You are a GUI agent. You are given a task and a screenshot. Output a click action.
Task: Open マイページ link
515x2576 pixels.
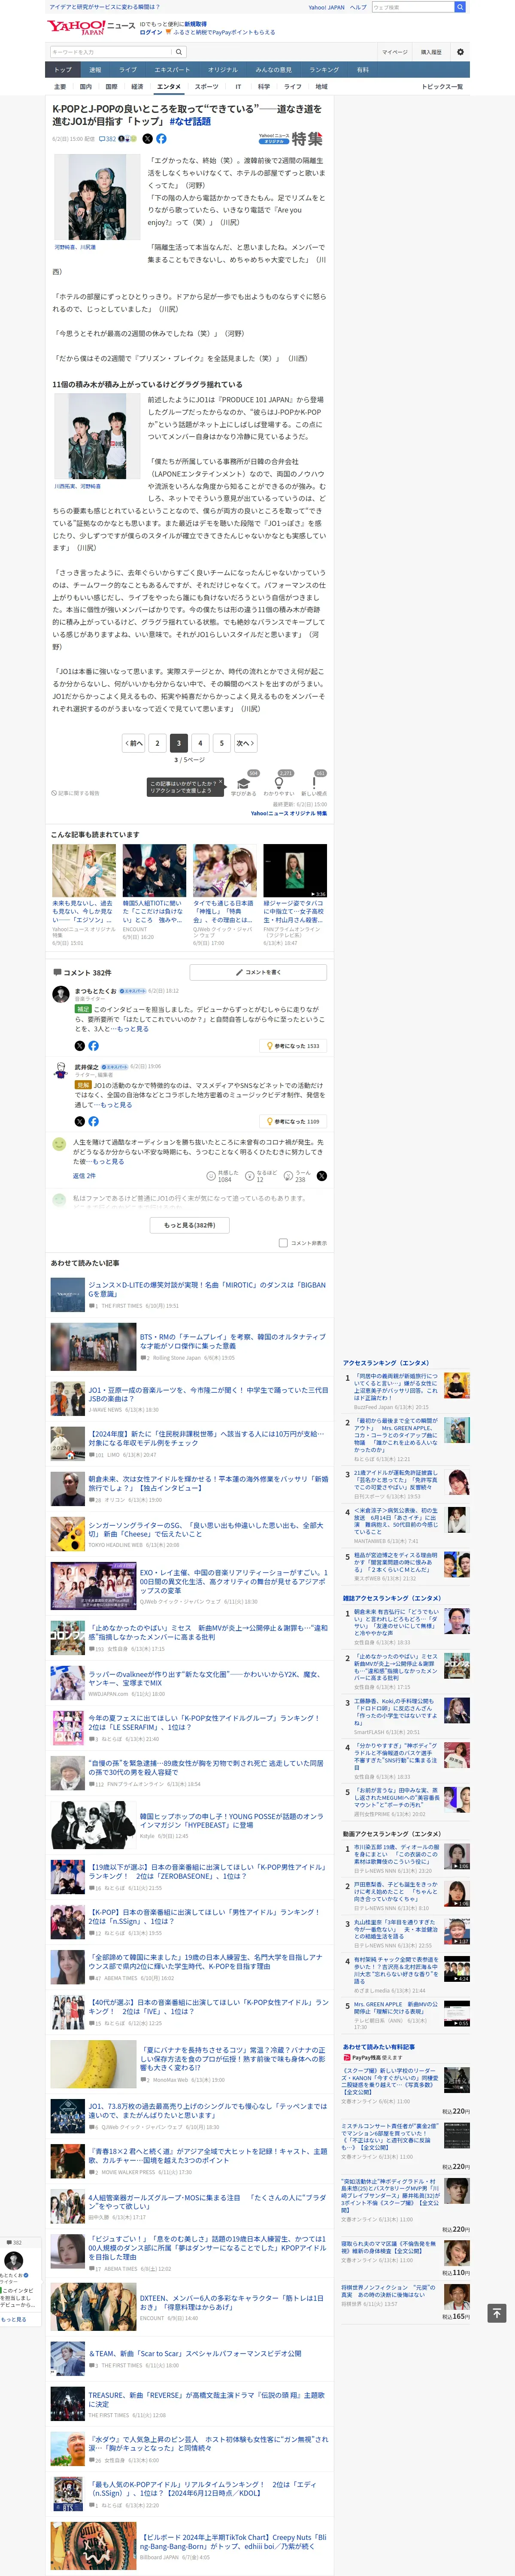click(x=394, y=52)
